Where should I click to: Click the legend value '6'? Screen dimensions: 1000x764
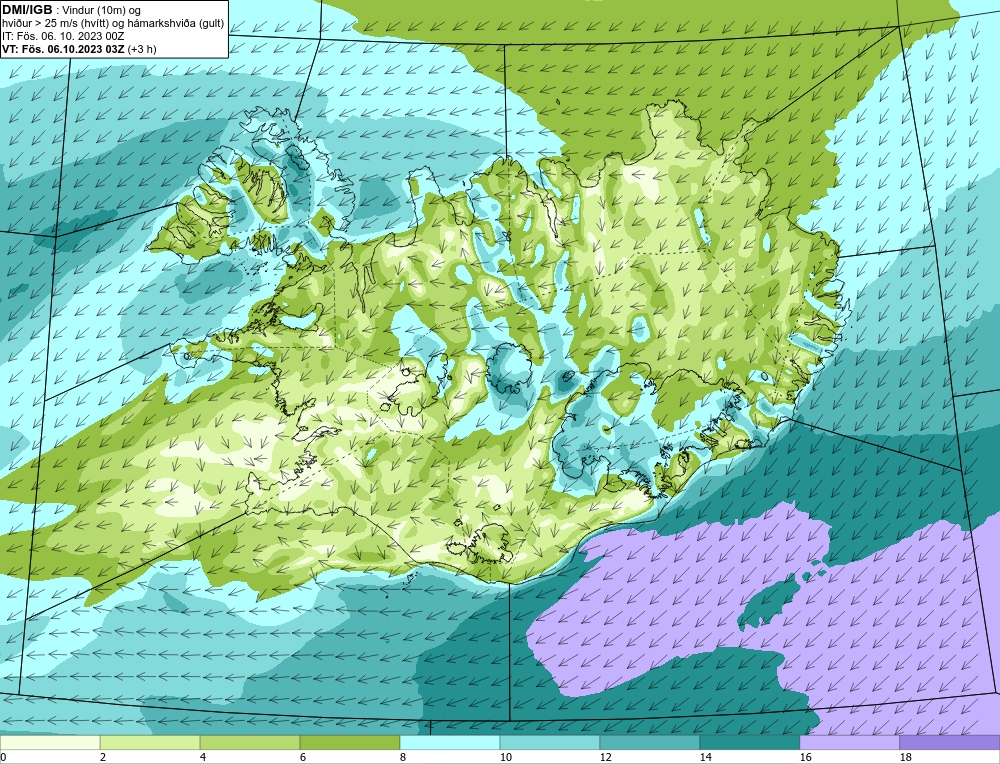303,757
